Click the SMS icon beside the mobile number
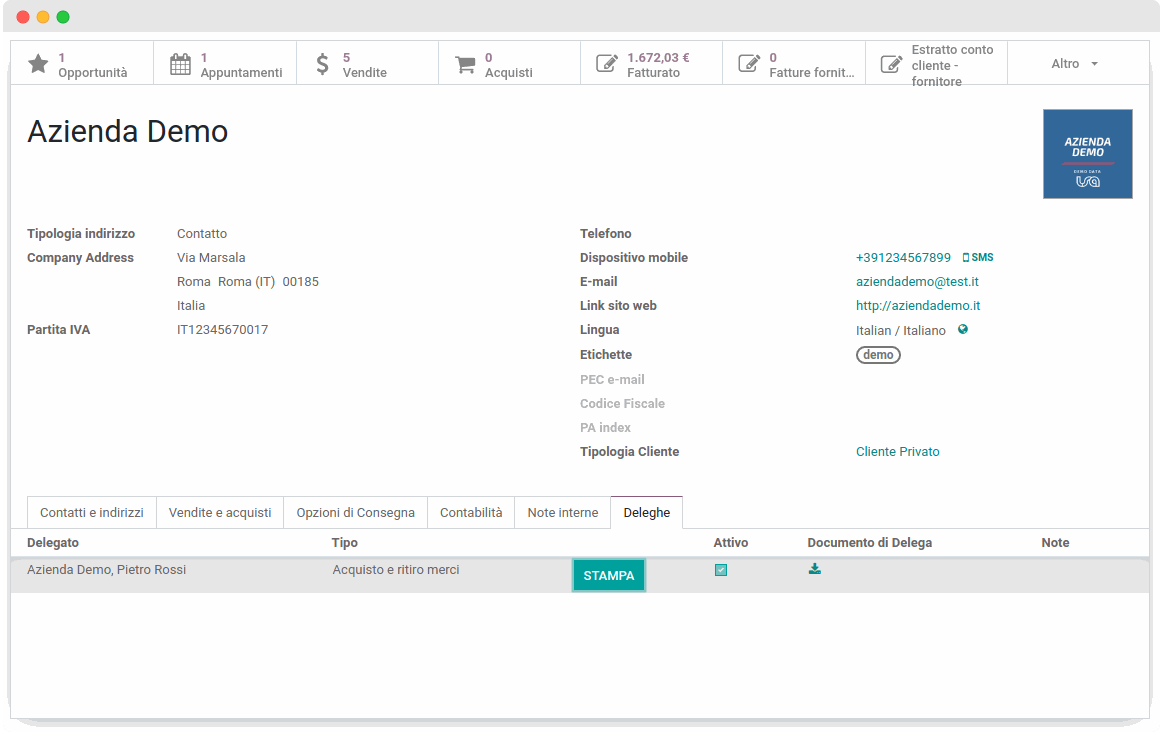The width and height of the screenshot is (1163, 732). [x=977, y=257]
